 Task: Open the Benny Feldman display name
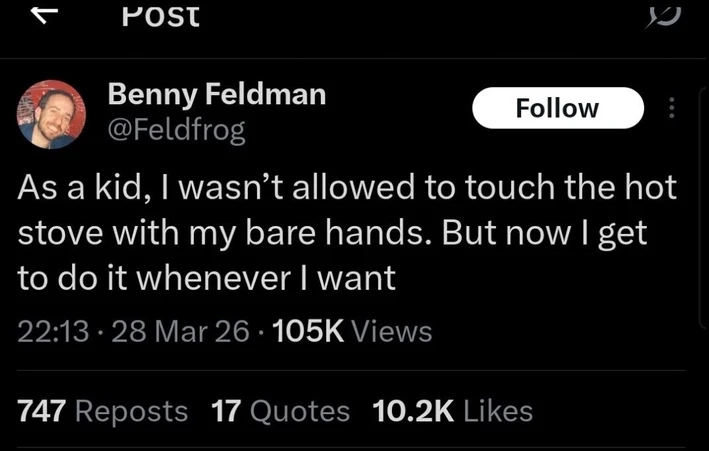click(217, 95)
